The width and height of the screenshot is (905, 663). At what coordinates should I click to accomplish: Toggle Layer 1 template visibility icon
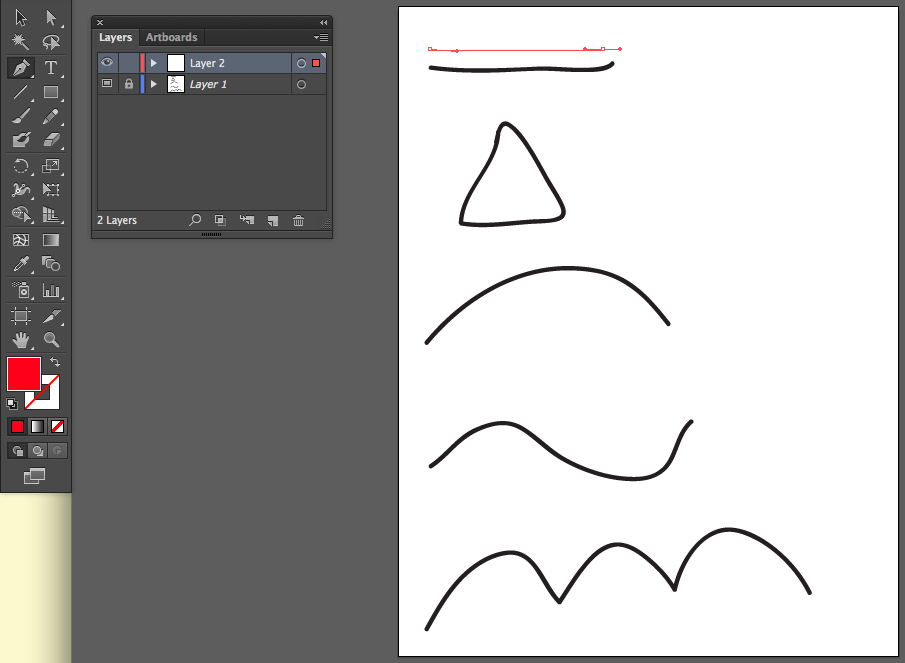click(107, 85)
